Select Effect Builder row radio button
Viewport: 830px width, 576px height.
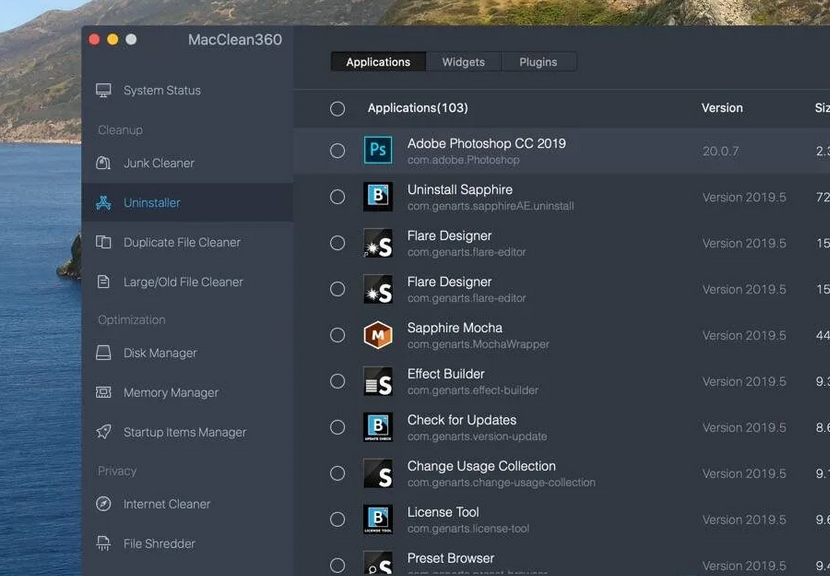337,381
